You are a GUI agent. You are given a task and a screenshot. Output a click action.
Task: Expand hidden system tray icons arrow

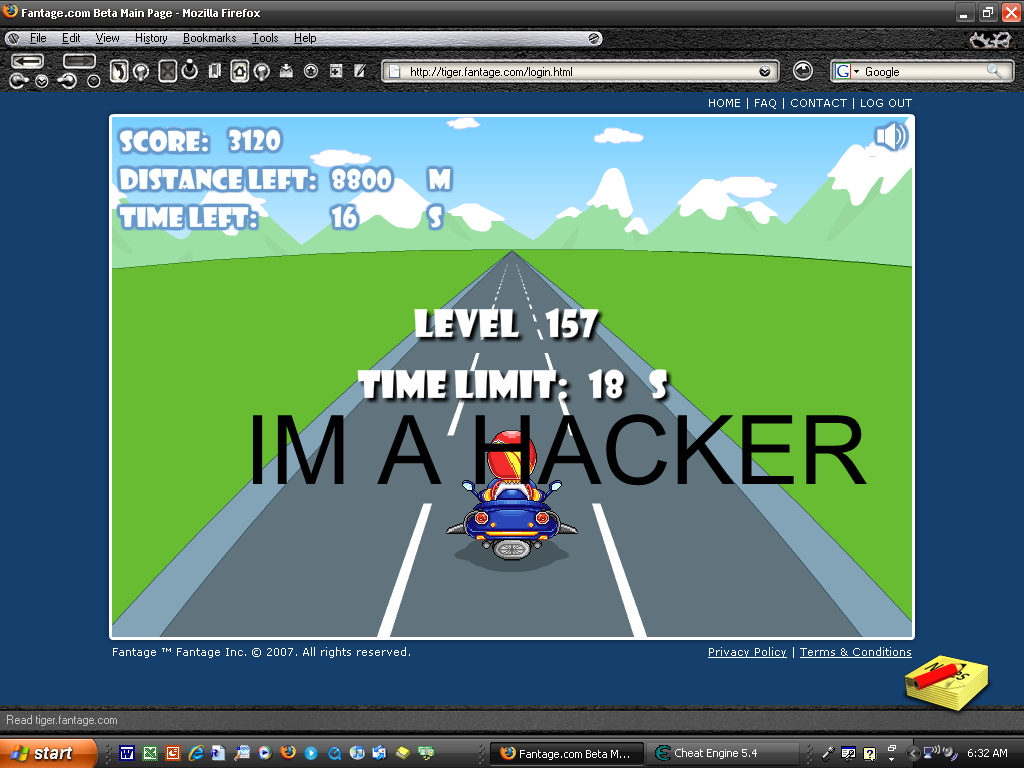(x=913, y=754)
